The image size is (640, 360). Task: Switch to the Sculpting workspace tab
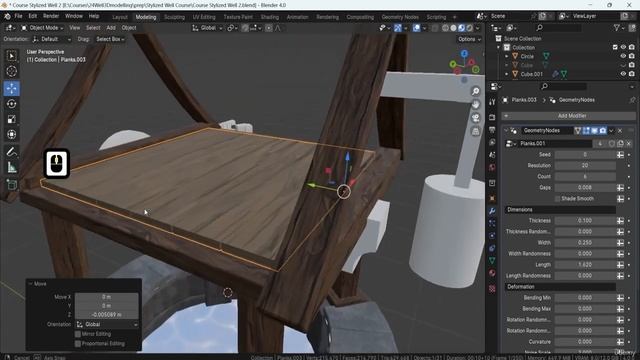point(174,17)
